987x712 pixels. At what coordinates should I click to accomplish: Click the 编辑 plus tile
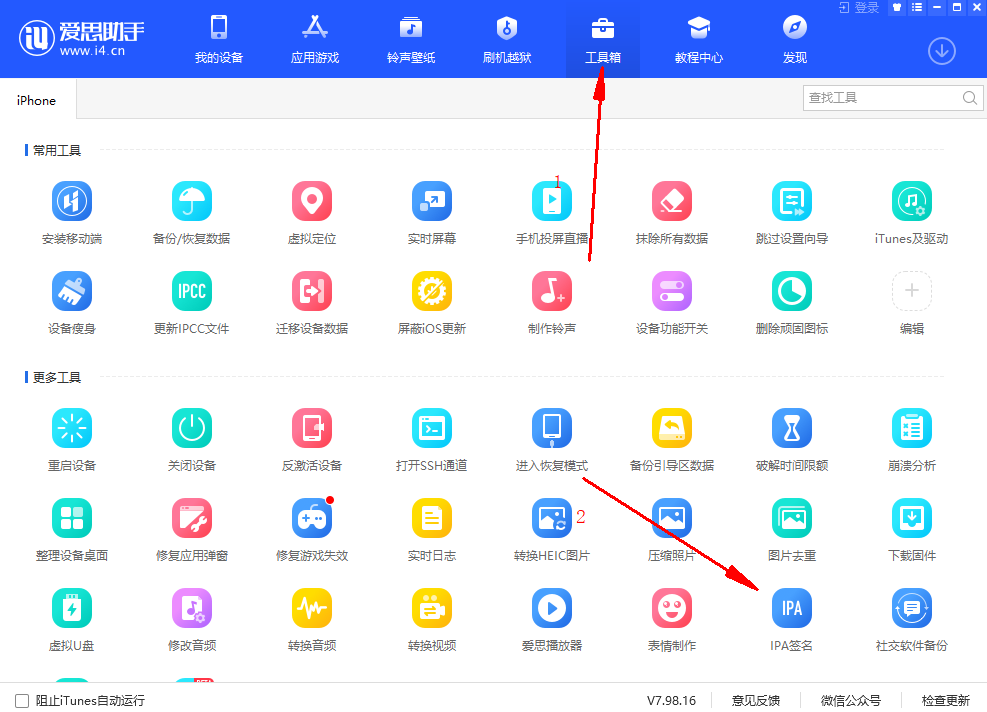point(911,291)
